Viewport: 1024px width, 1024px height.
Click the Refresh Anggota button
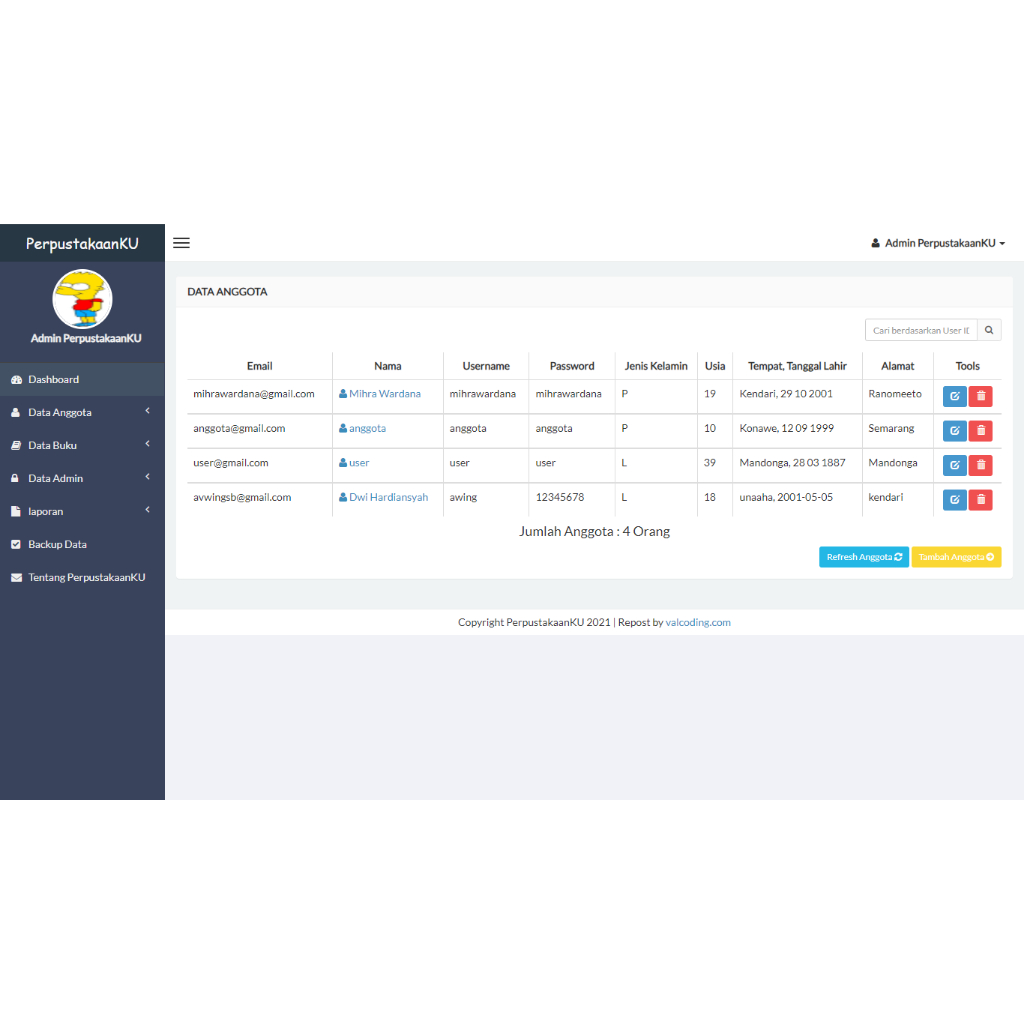point(863,557)
